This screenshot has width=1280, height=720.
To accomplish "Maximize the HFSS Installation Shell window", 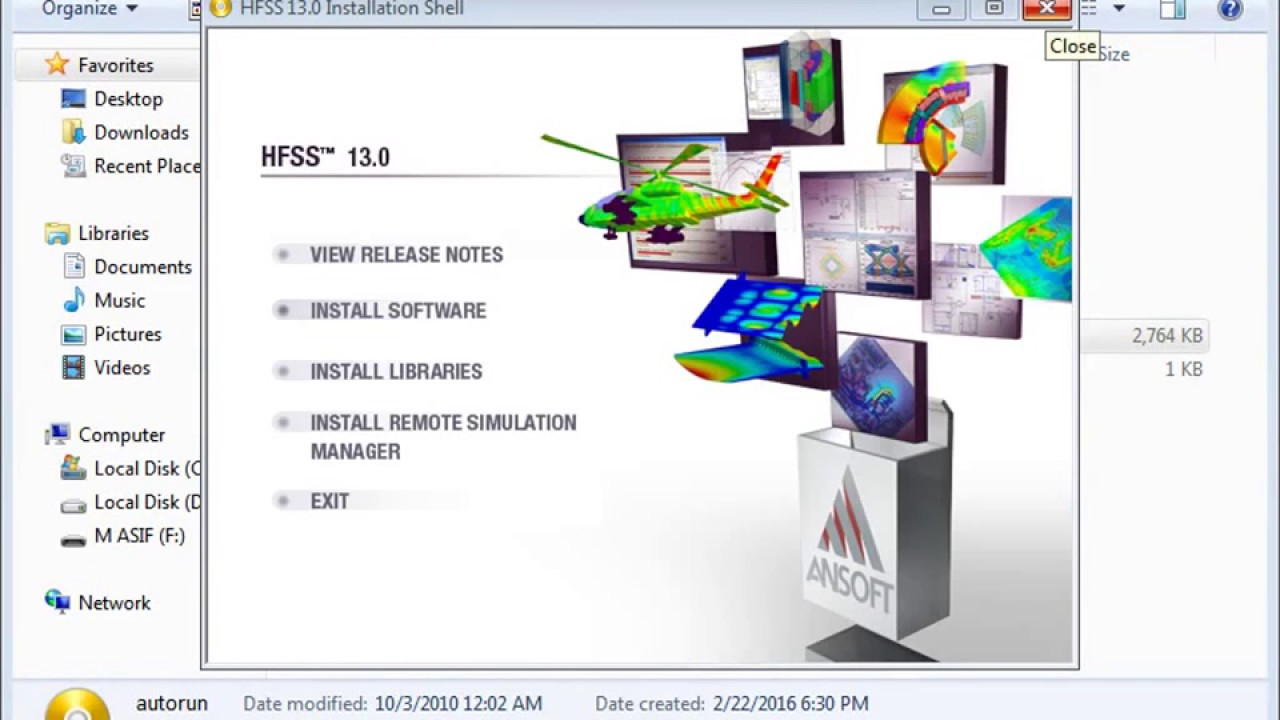I will 993,9.
